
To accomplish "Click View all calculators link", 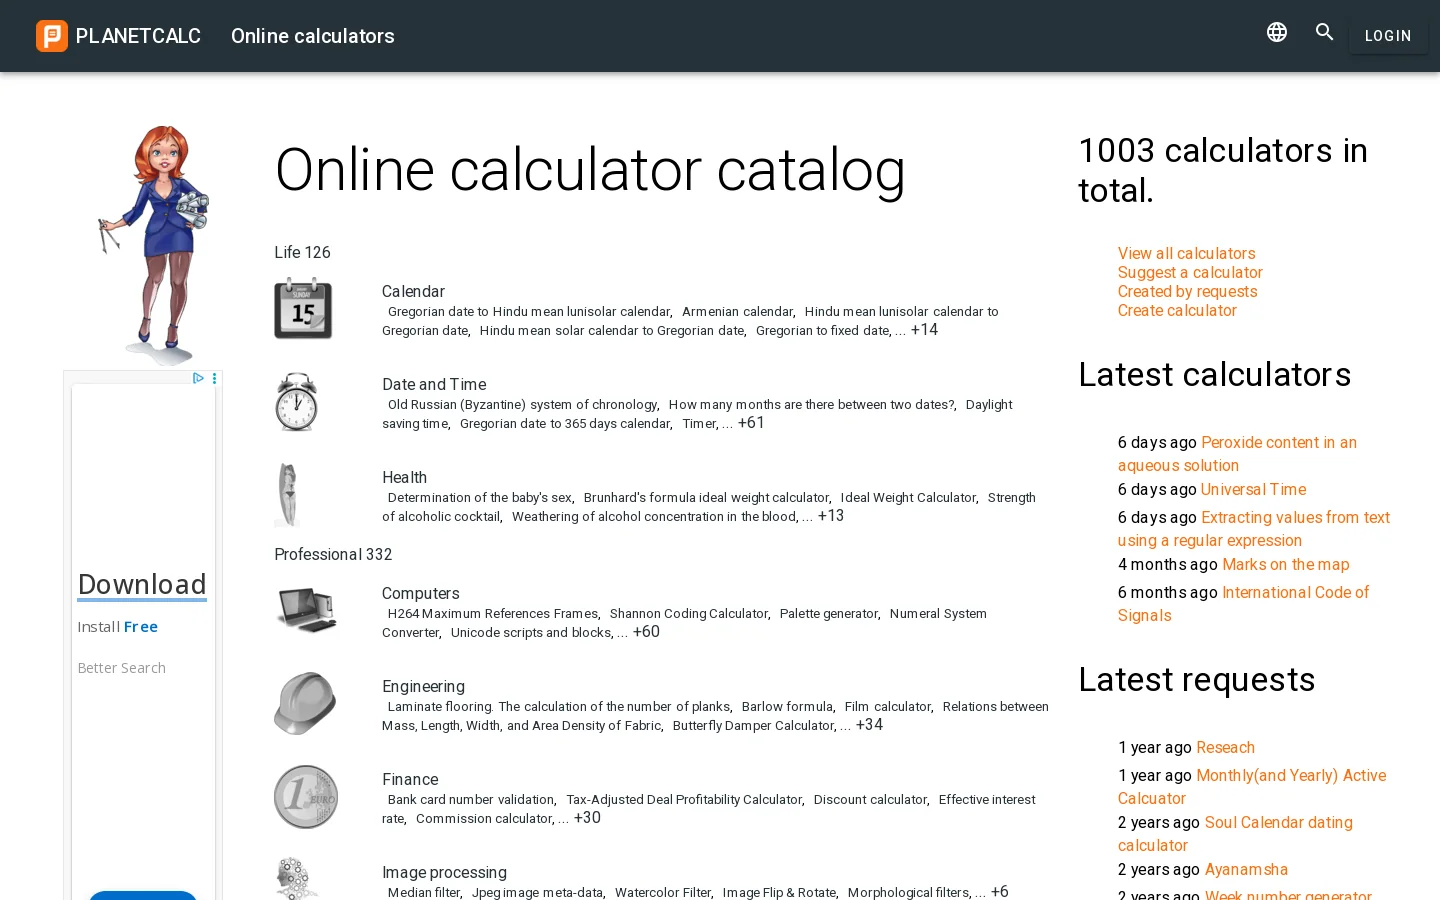I will pos(1186,253).
